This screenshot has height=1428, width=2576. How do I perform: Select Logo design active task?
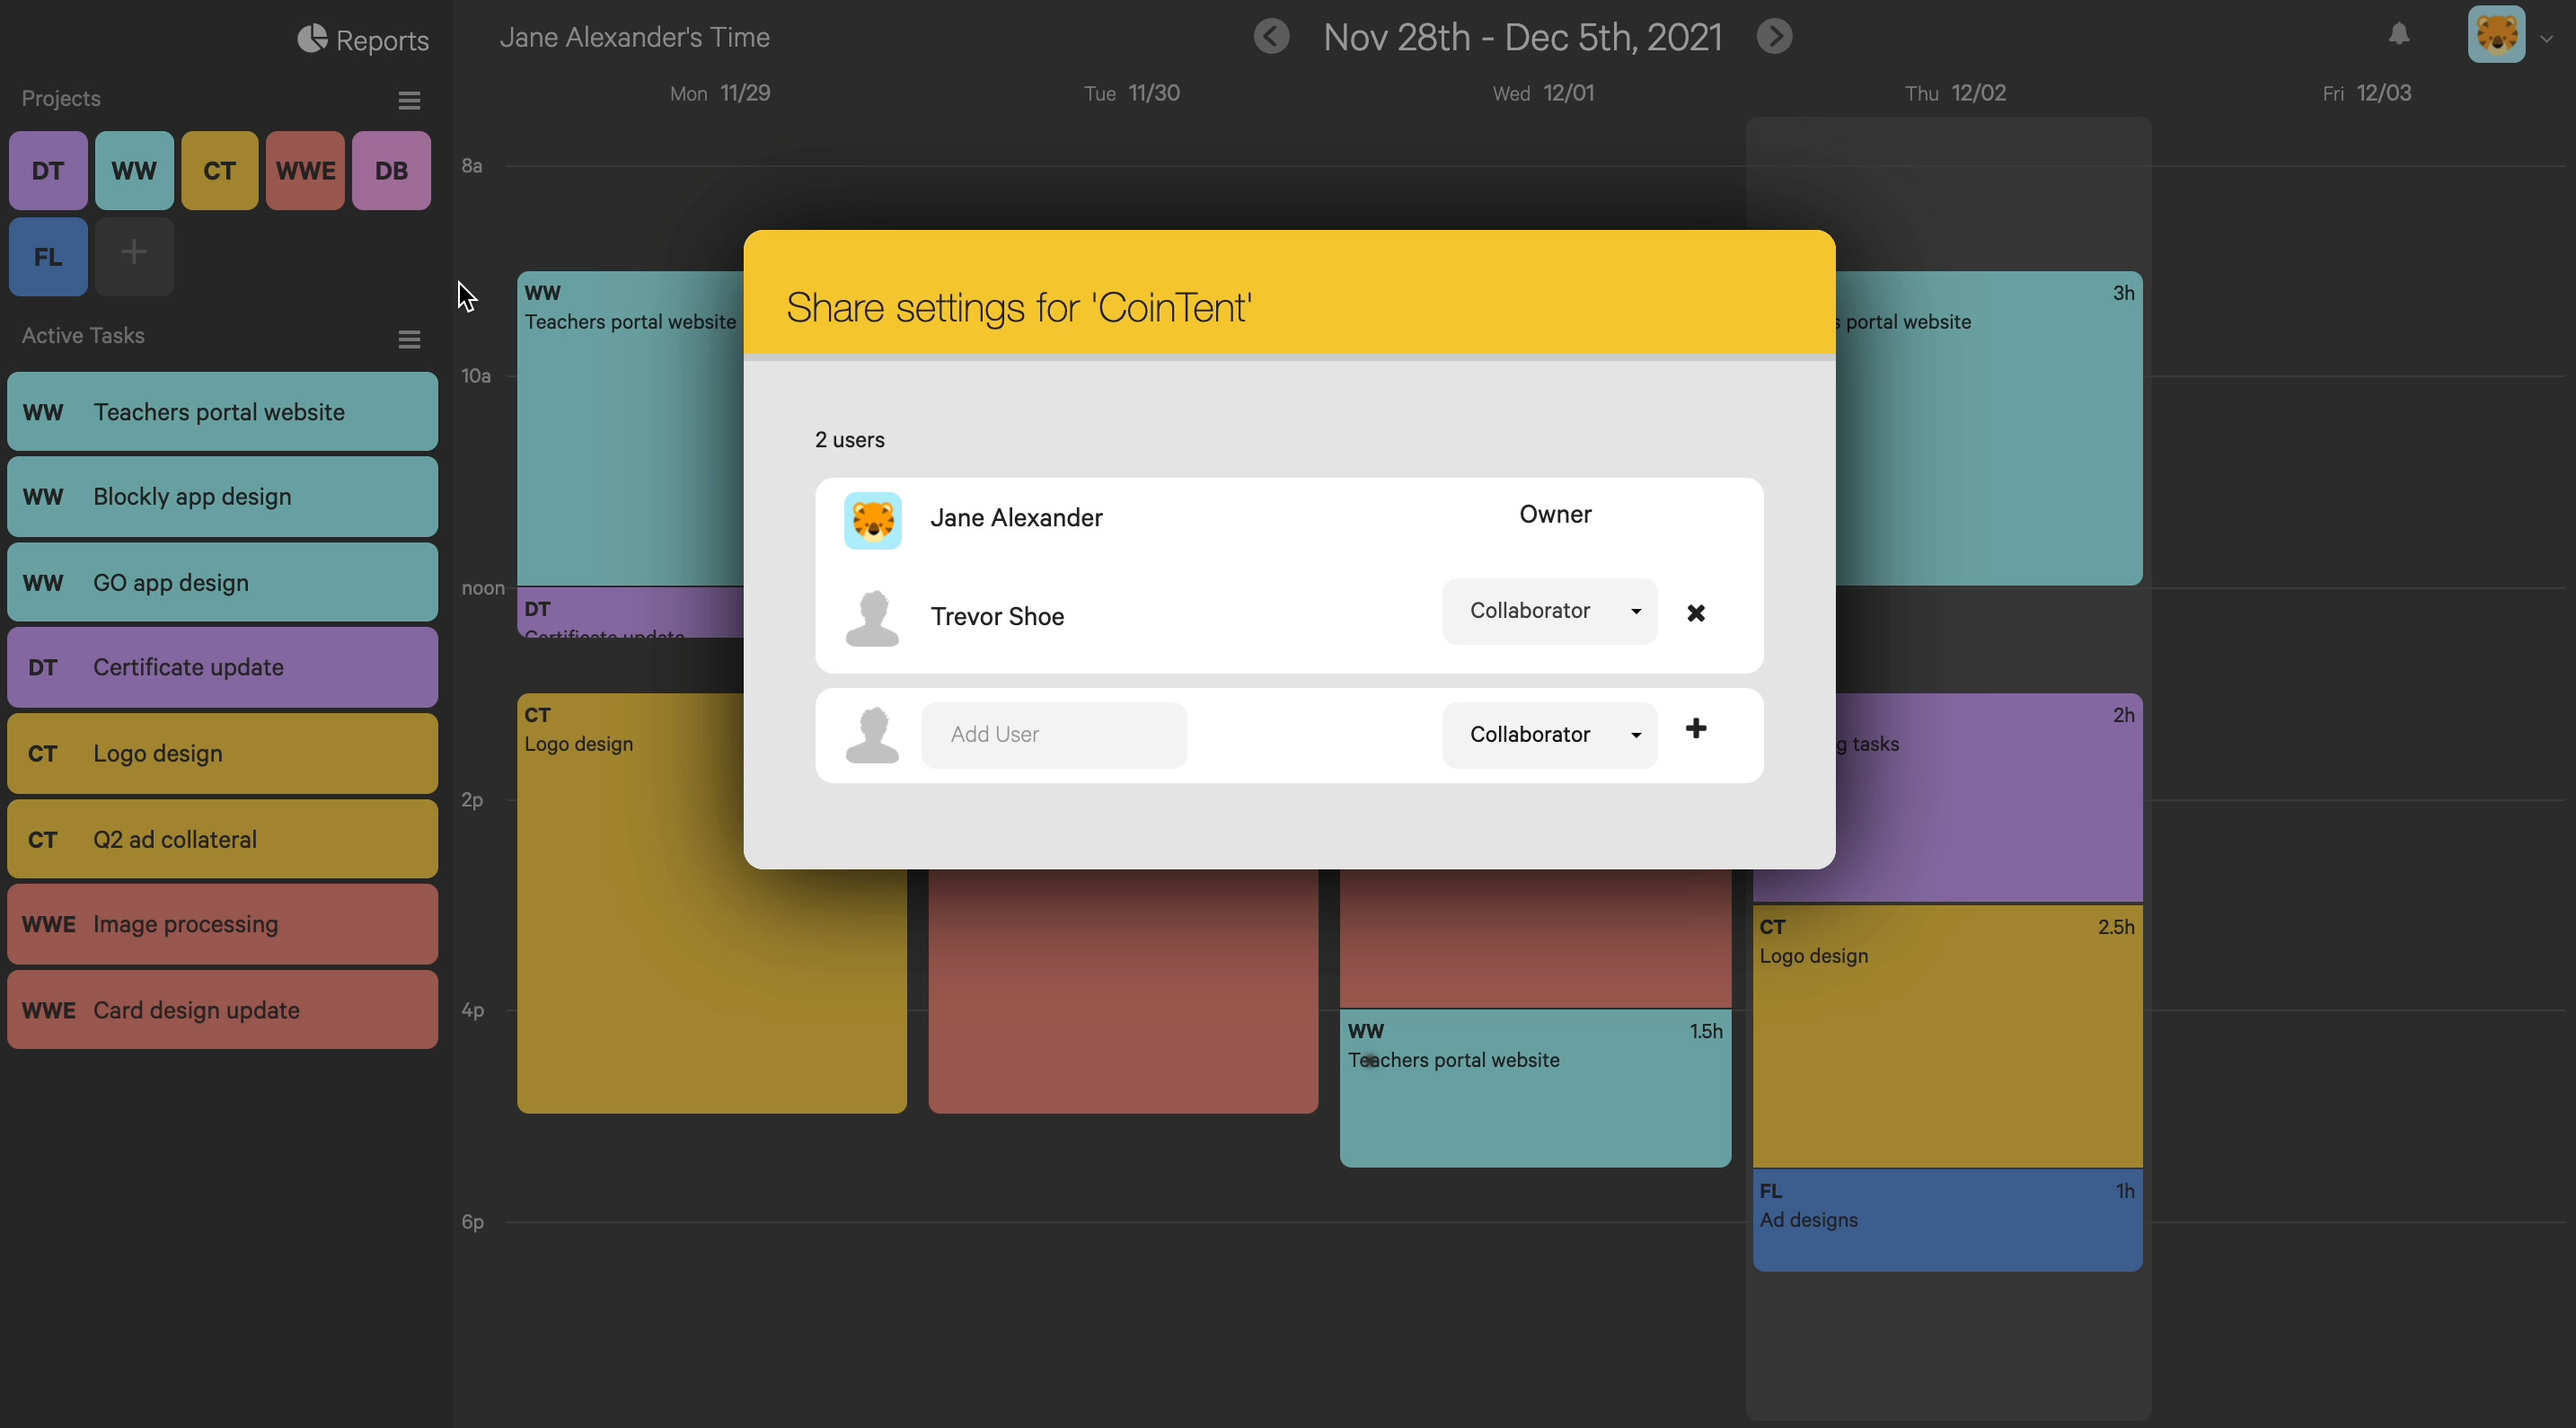[222, 753]
